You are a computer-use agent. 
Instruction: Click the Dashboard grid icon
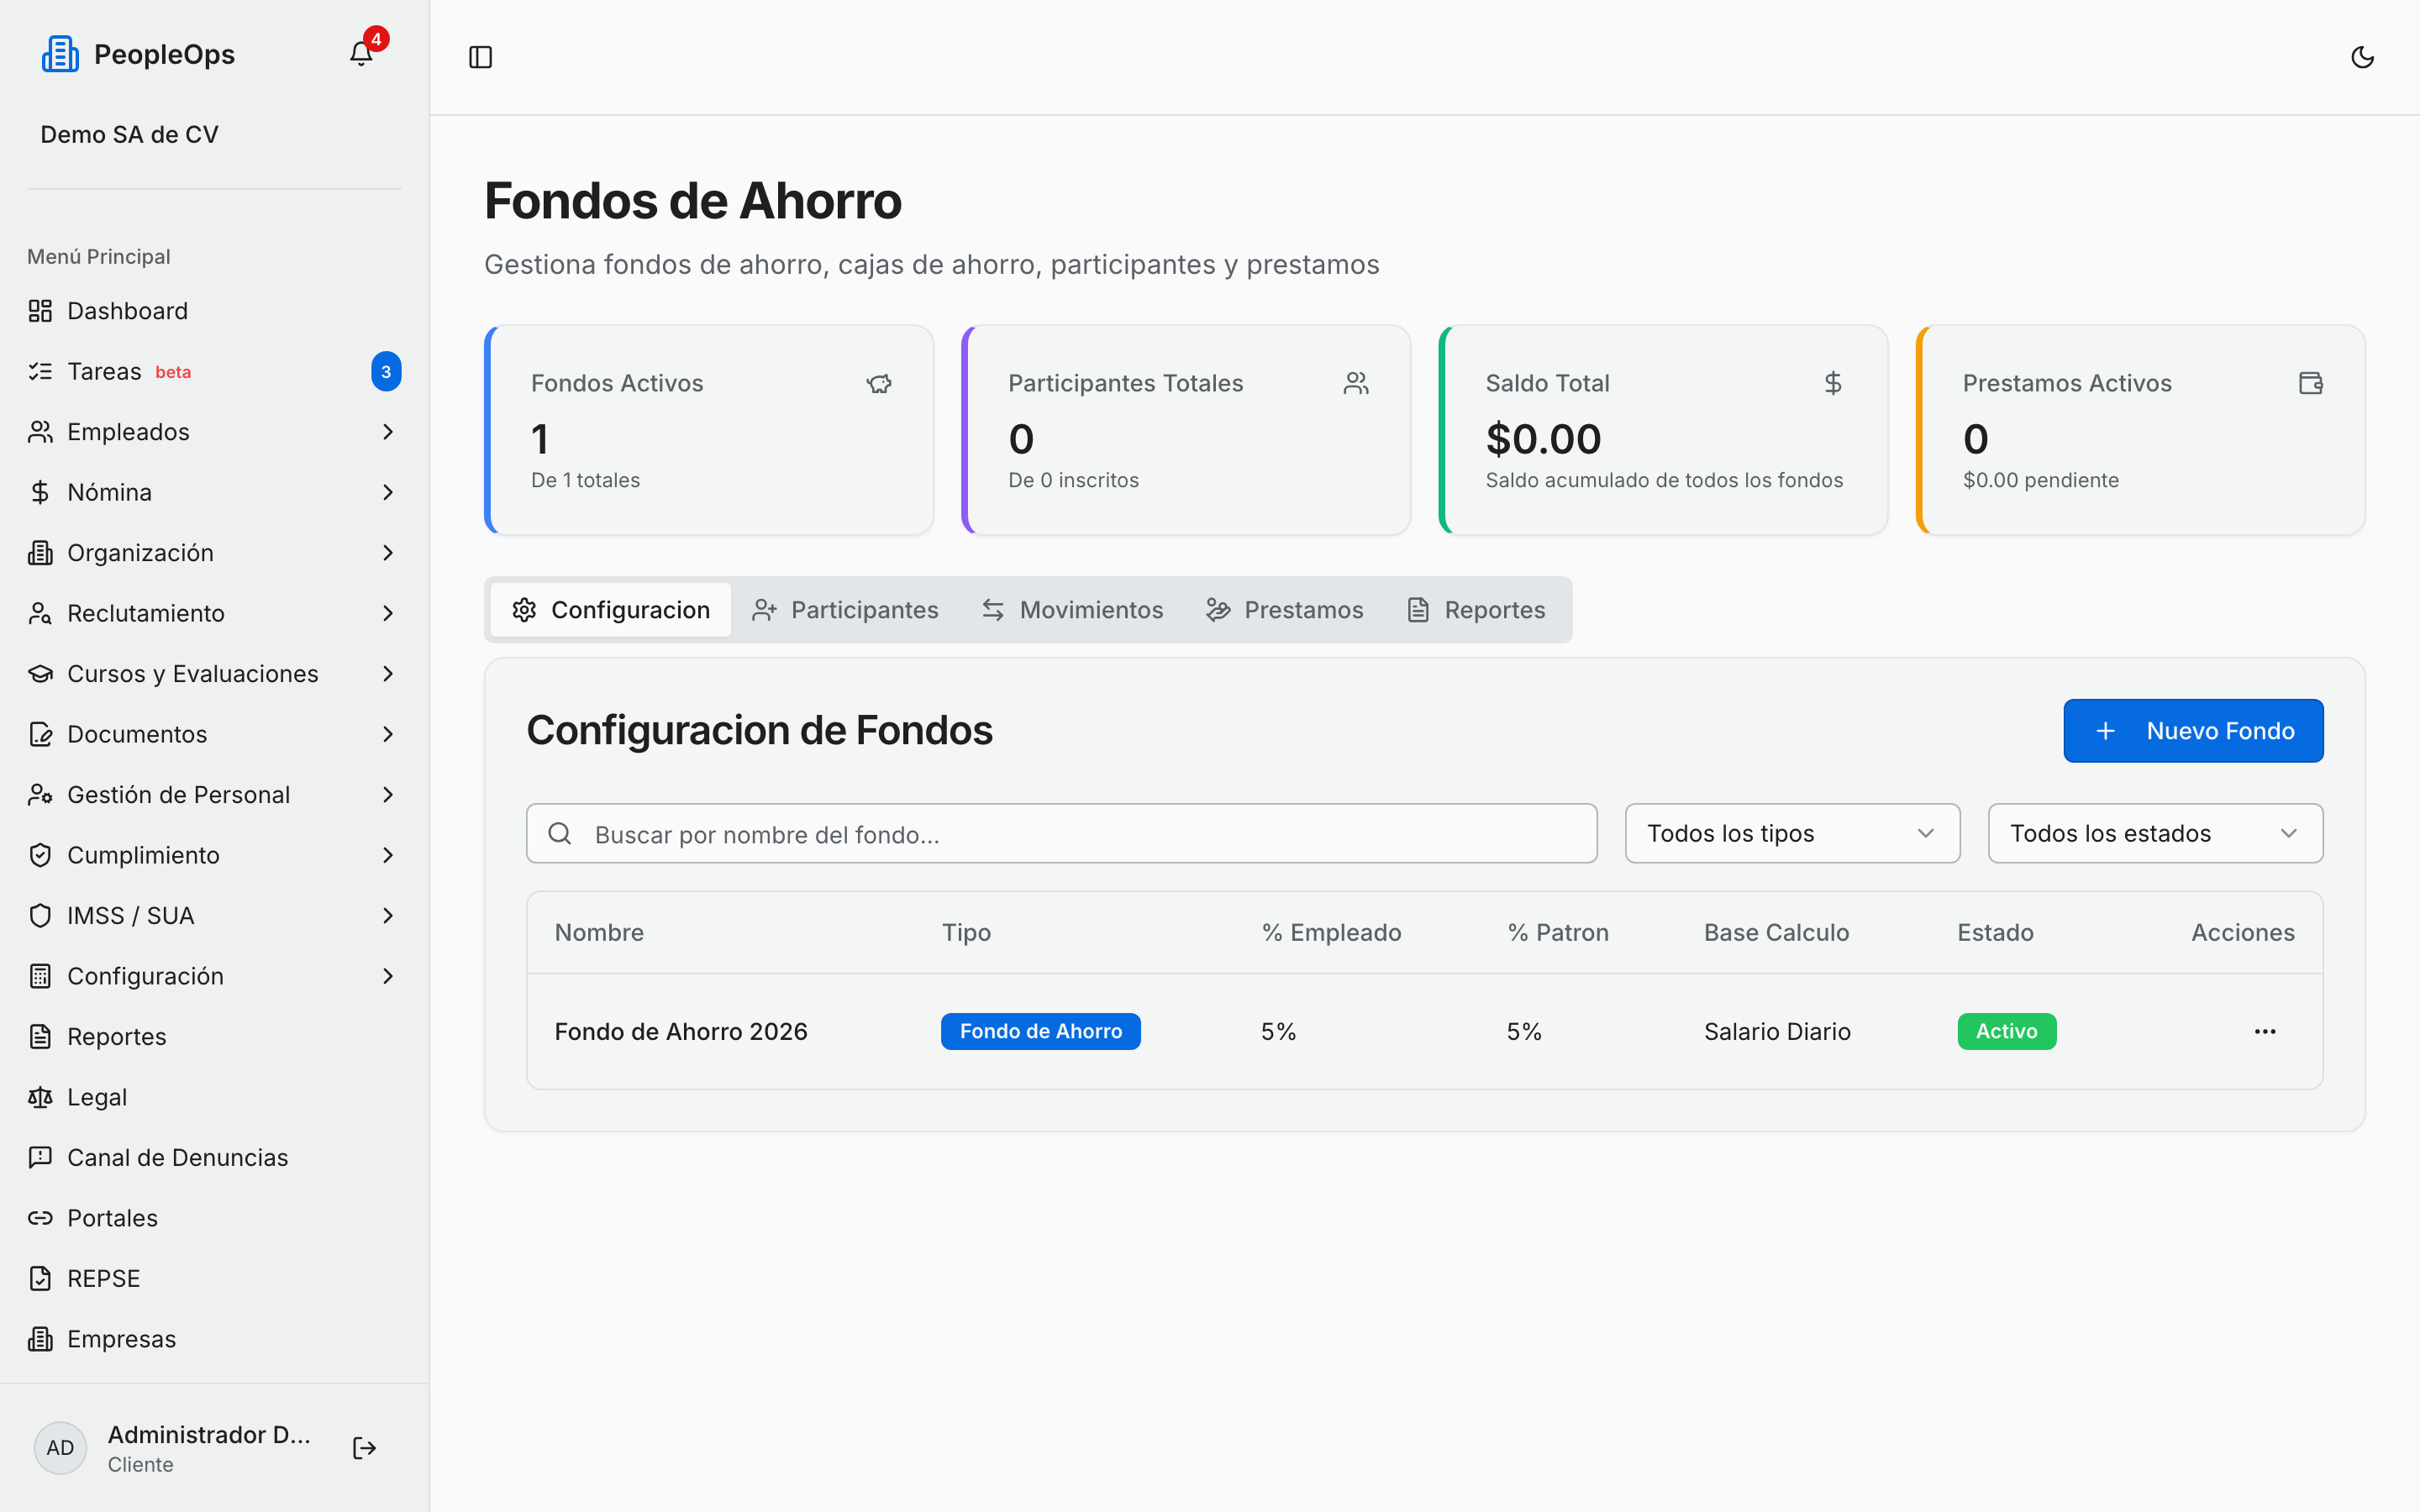click(x=40, y=311)
